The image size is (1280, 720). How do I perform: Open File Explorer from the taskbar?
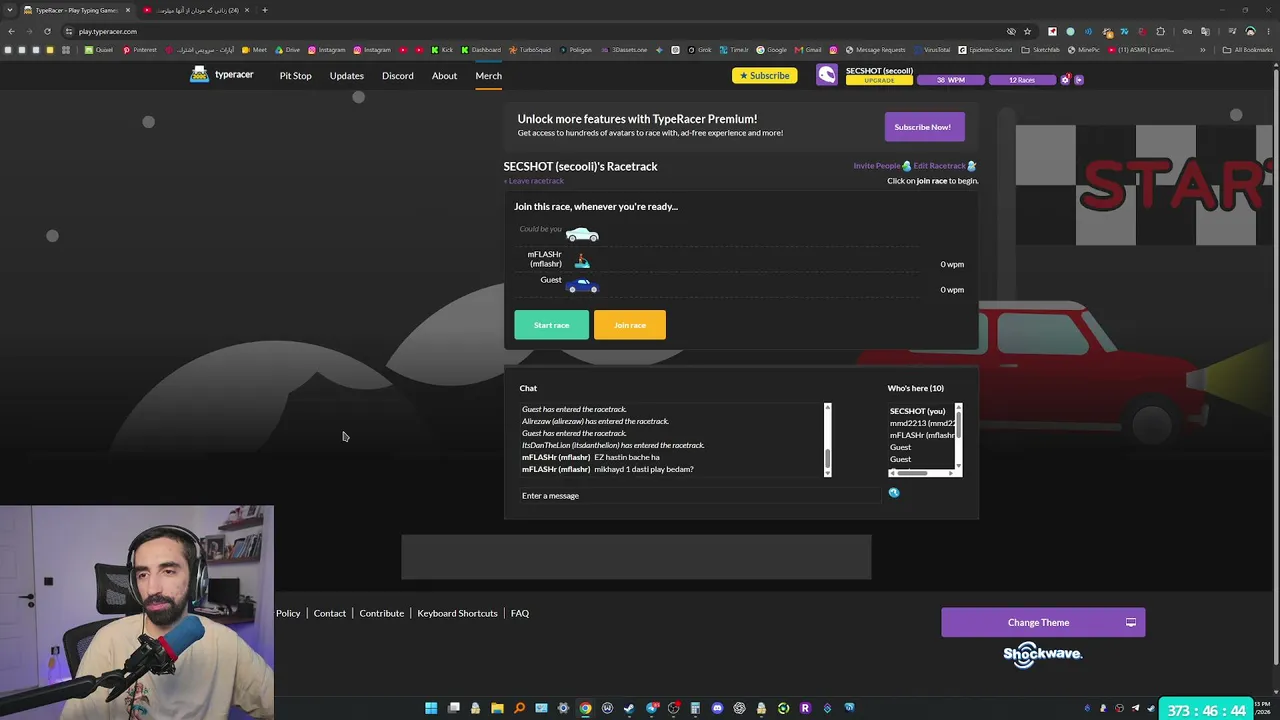coord(497,708)
